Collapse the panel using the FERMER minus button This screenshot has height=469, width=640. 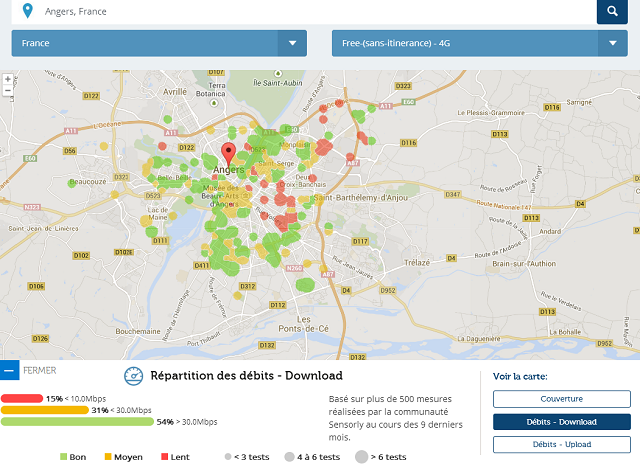click(9, 371)
